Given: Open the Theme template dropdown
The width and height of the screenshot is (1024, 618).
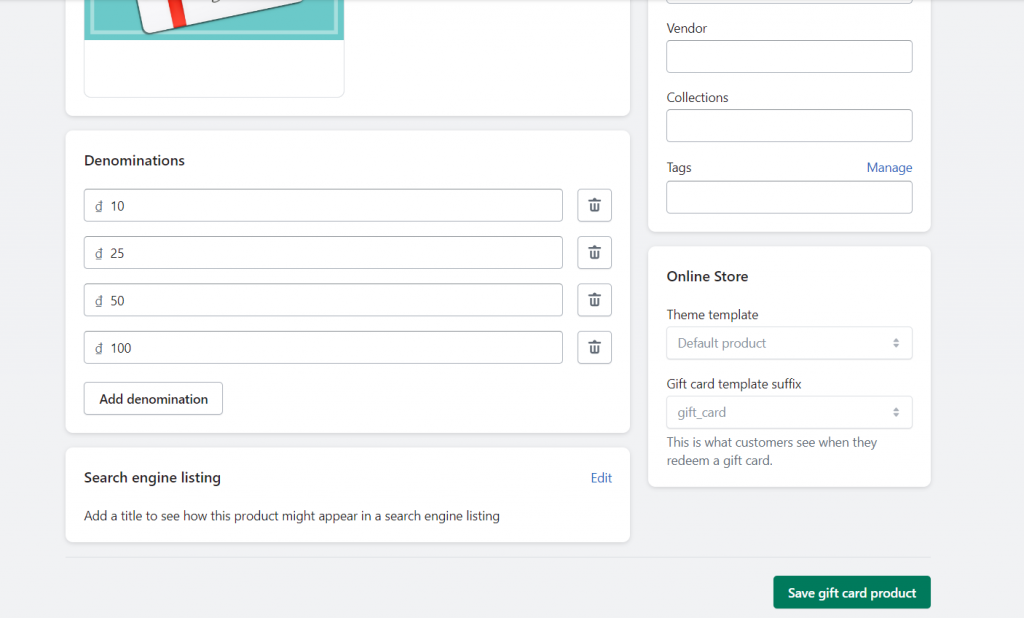Looking at the screenshot, I should [x=789, y=342].
